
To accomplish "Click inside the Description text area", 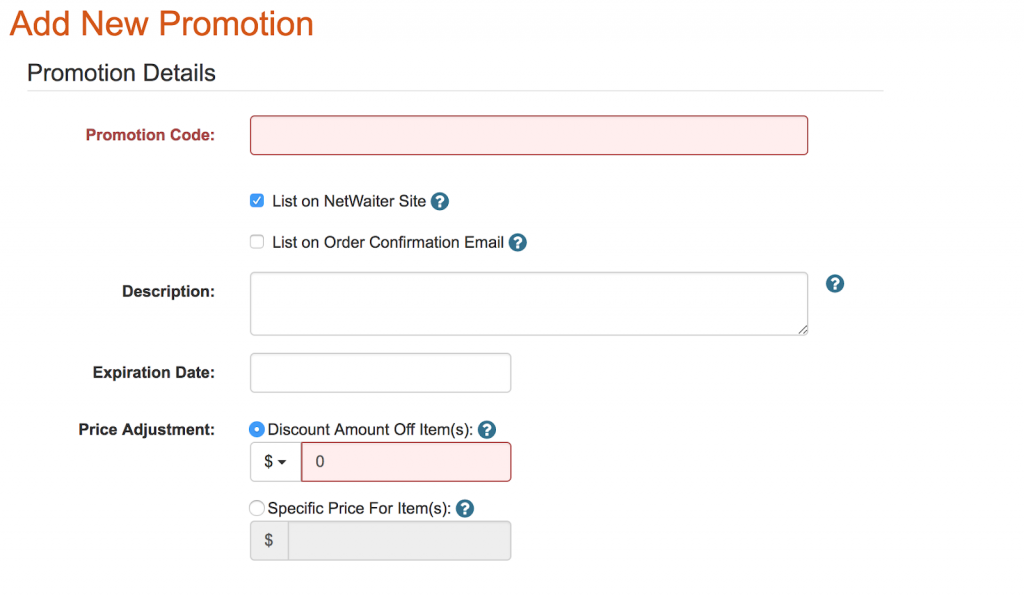I will tap(529, 304).
